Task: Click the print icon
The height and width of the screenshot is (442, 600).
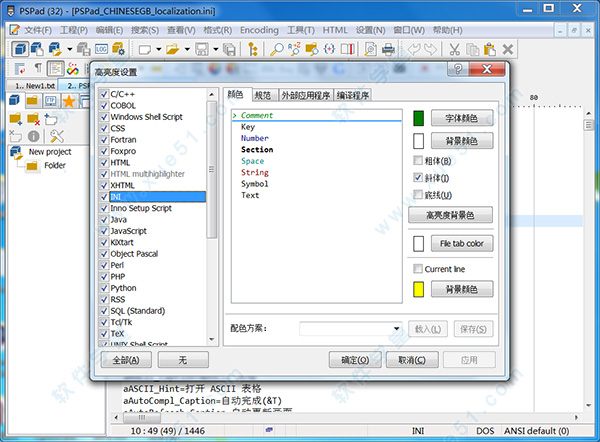Action: click(388, 49)
